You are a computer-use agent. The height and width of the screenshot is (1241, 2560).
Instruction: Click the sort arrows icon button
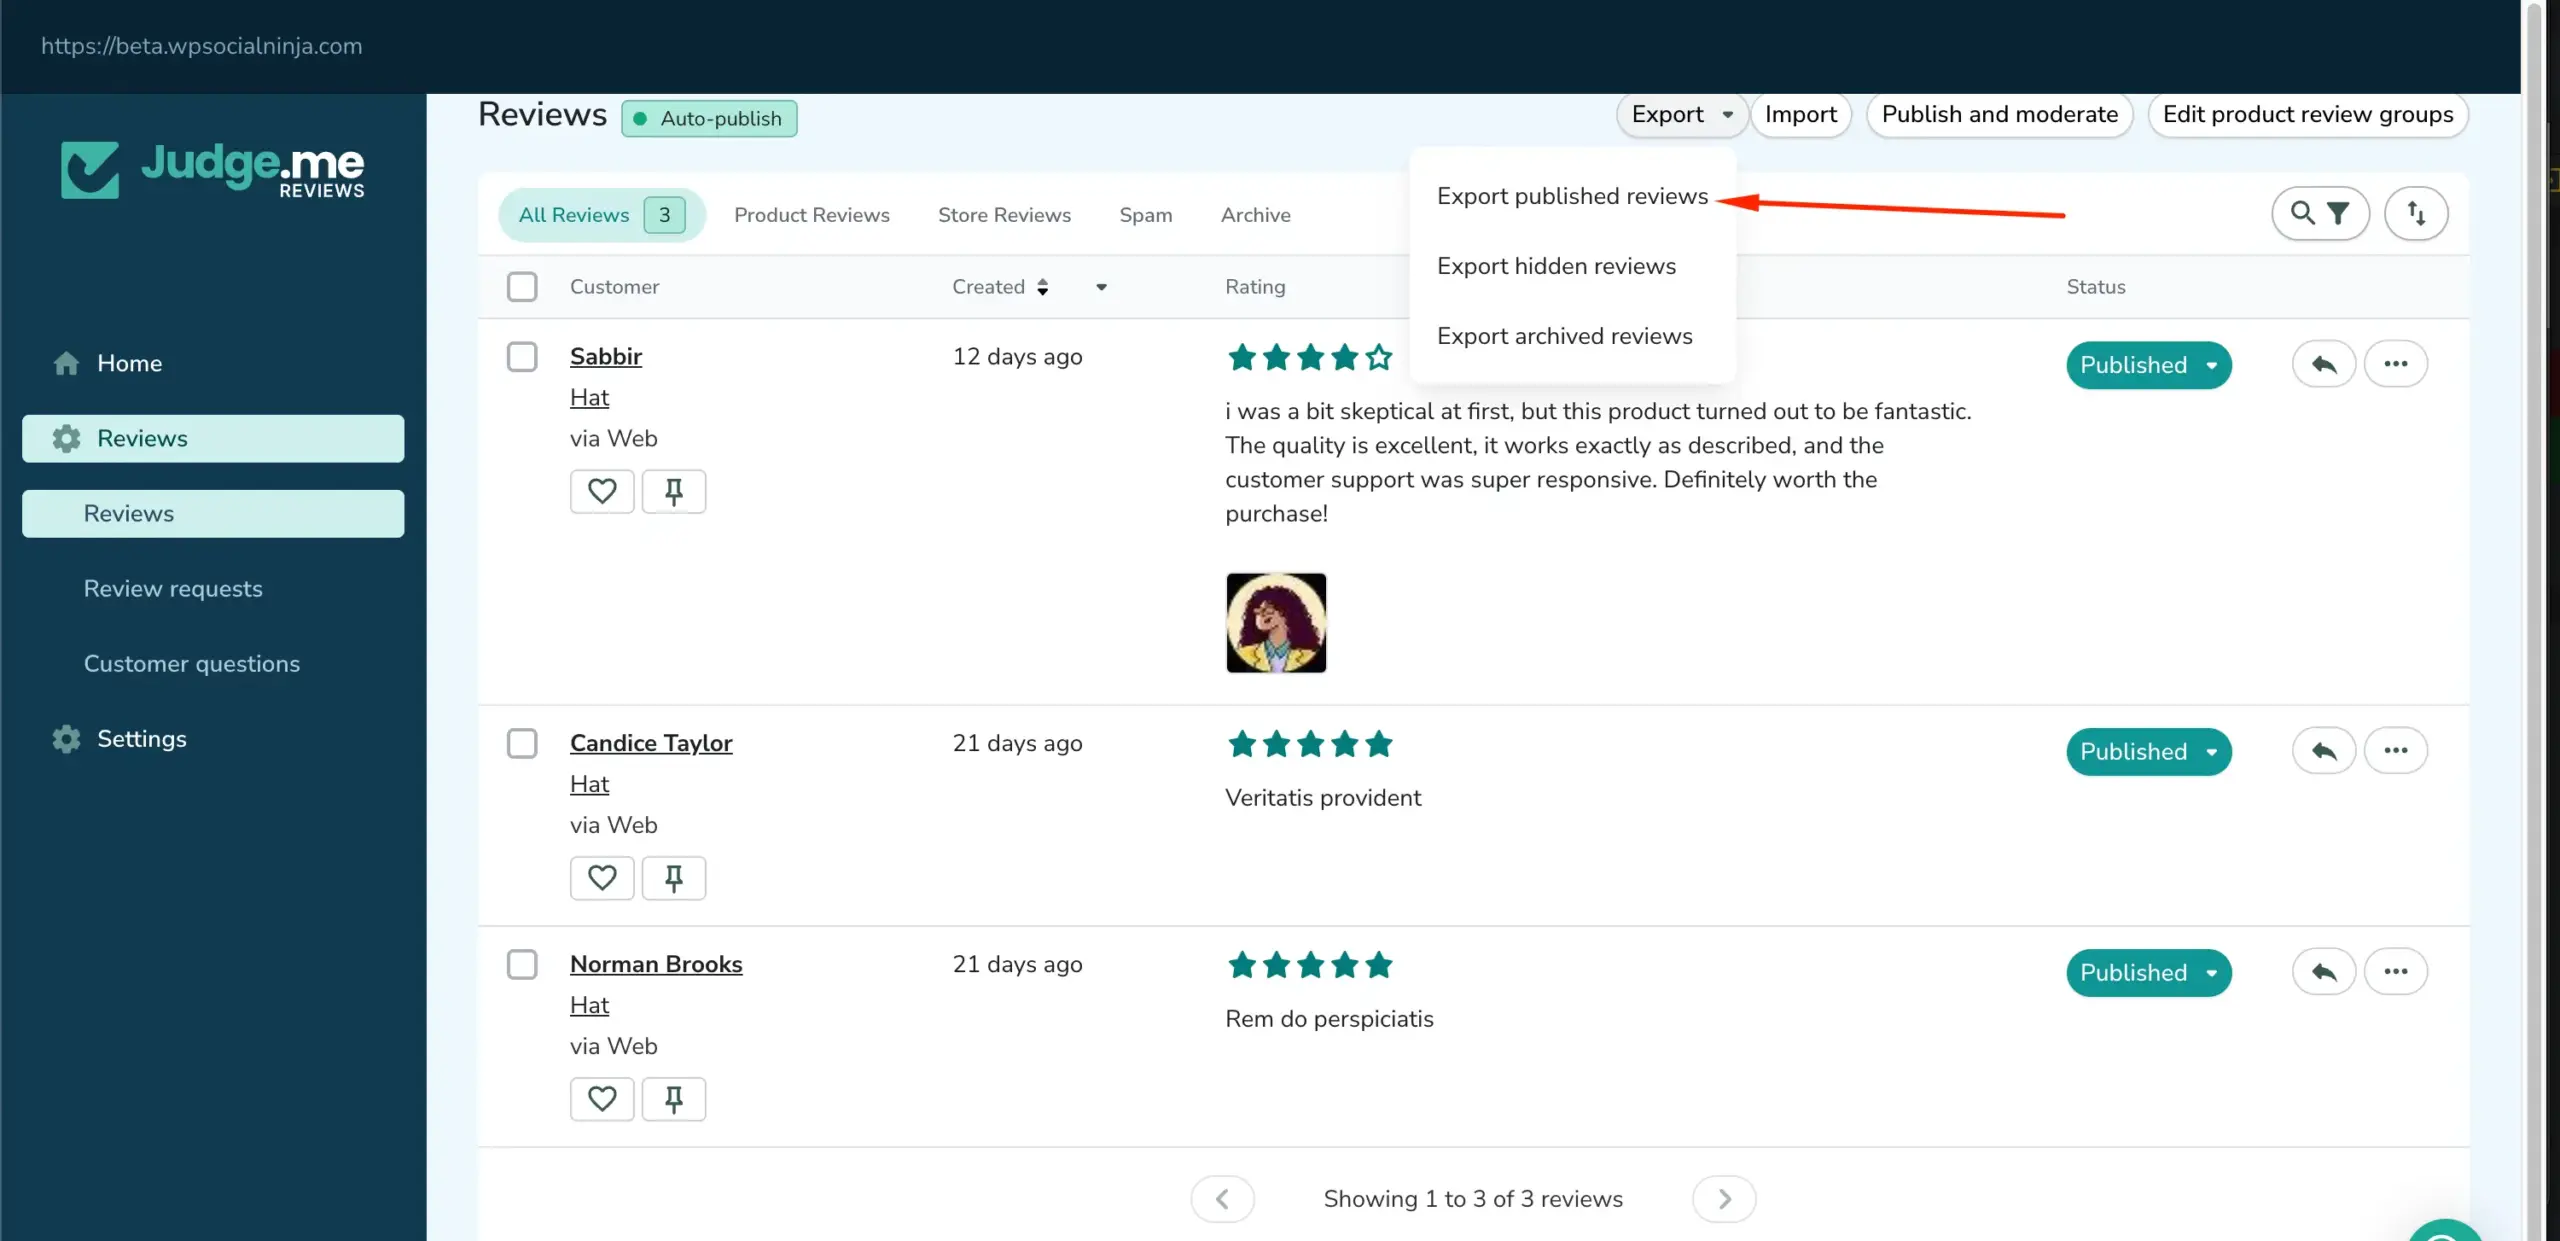click(x=2415, y=213)
